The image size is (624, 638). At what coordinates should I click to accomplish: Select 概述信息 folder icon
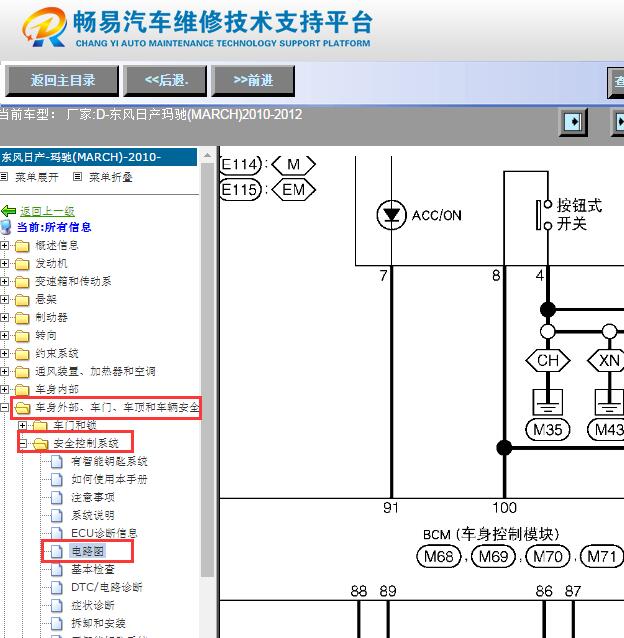[x=22, y=246]
